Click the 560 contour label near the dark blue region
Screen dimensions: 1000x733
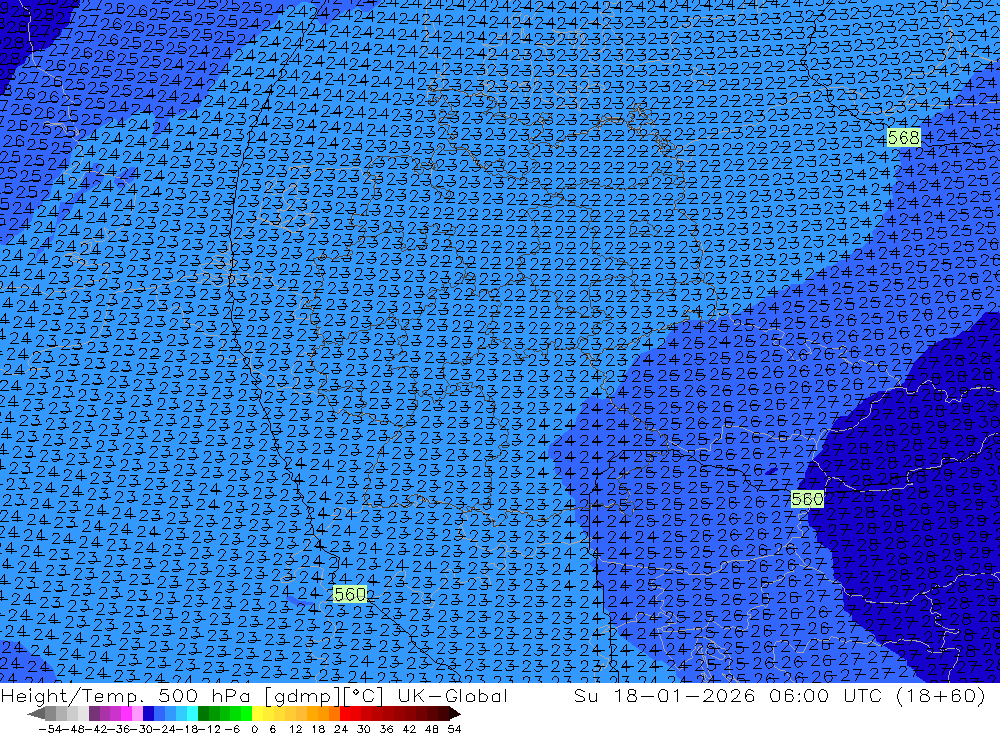807,499
